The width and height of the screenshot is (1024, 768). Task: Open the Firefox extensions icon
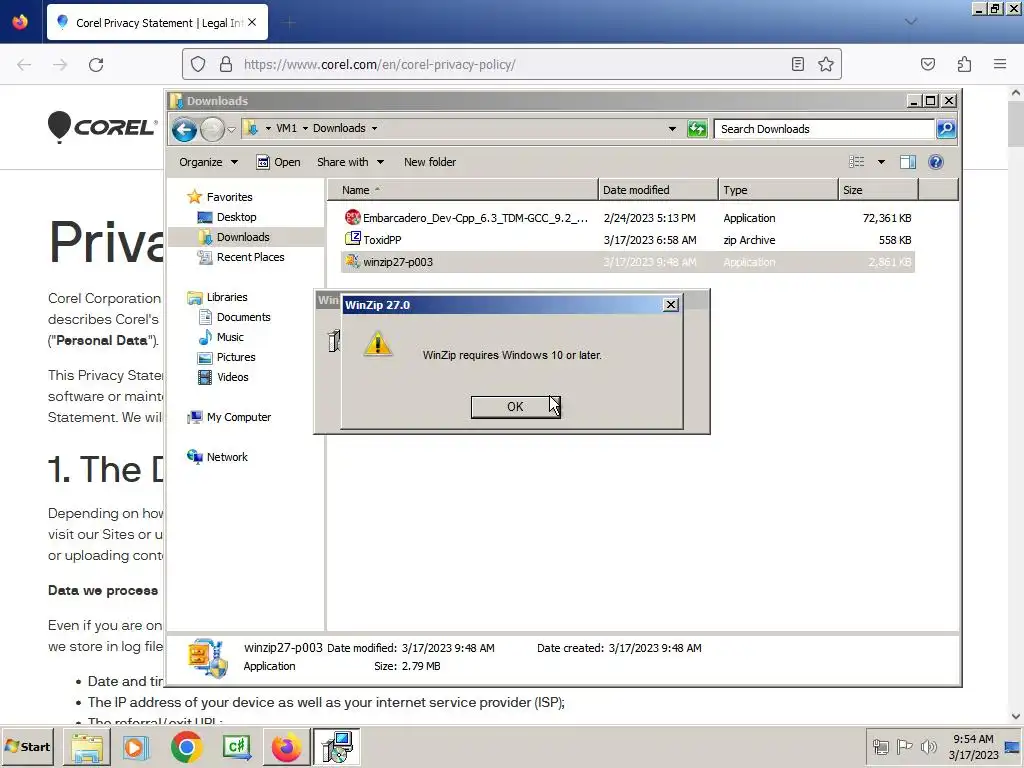pyautogui.click(x=964, y=64)
